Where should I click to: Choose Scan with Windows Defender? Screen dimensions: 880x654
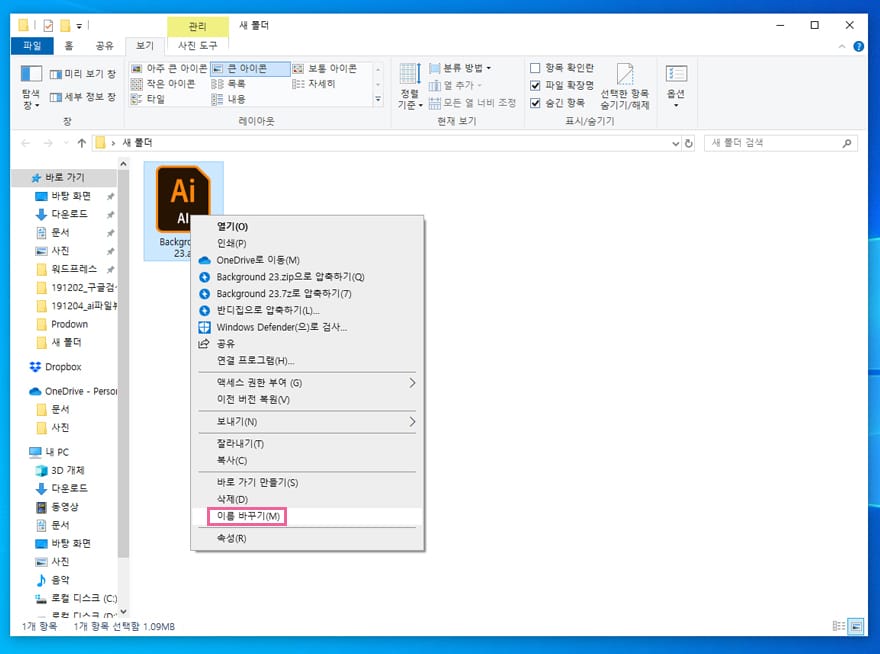308,327
